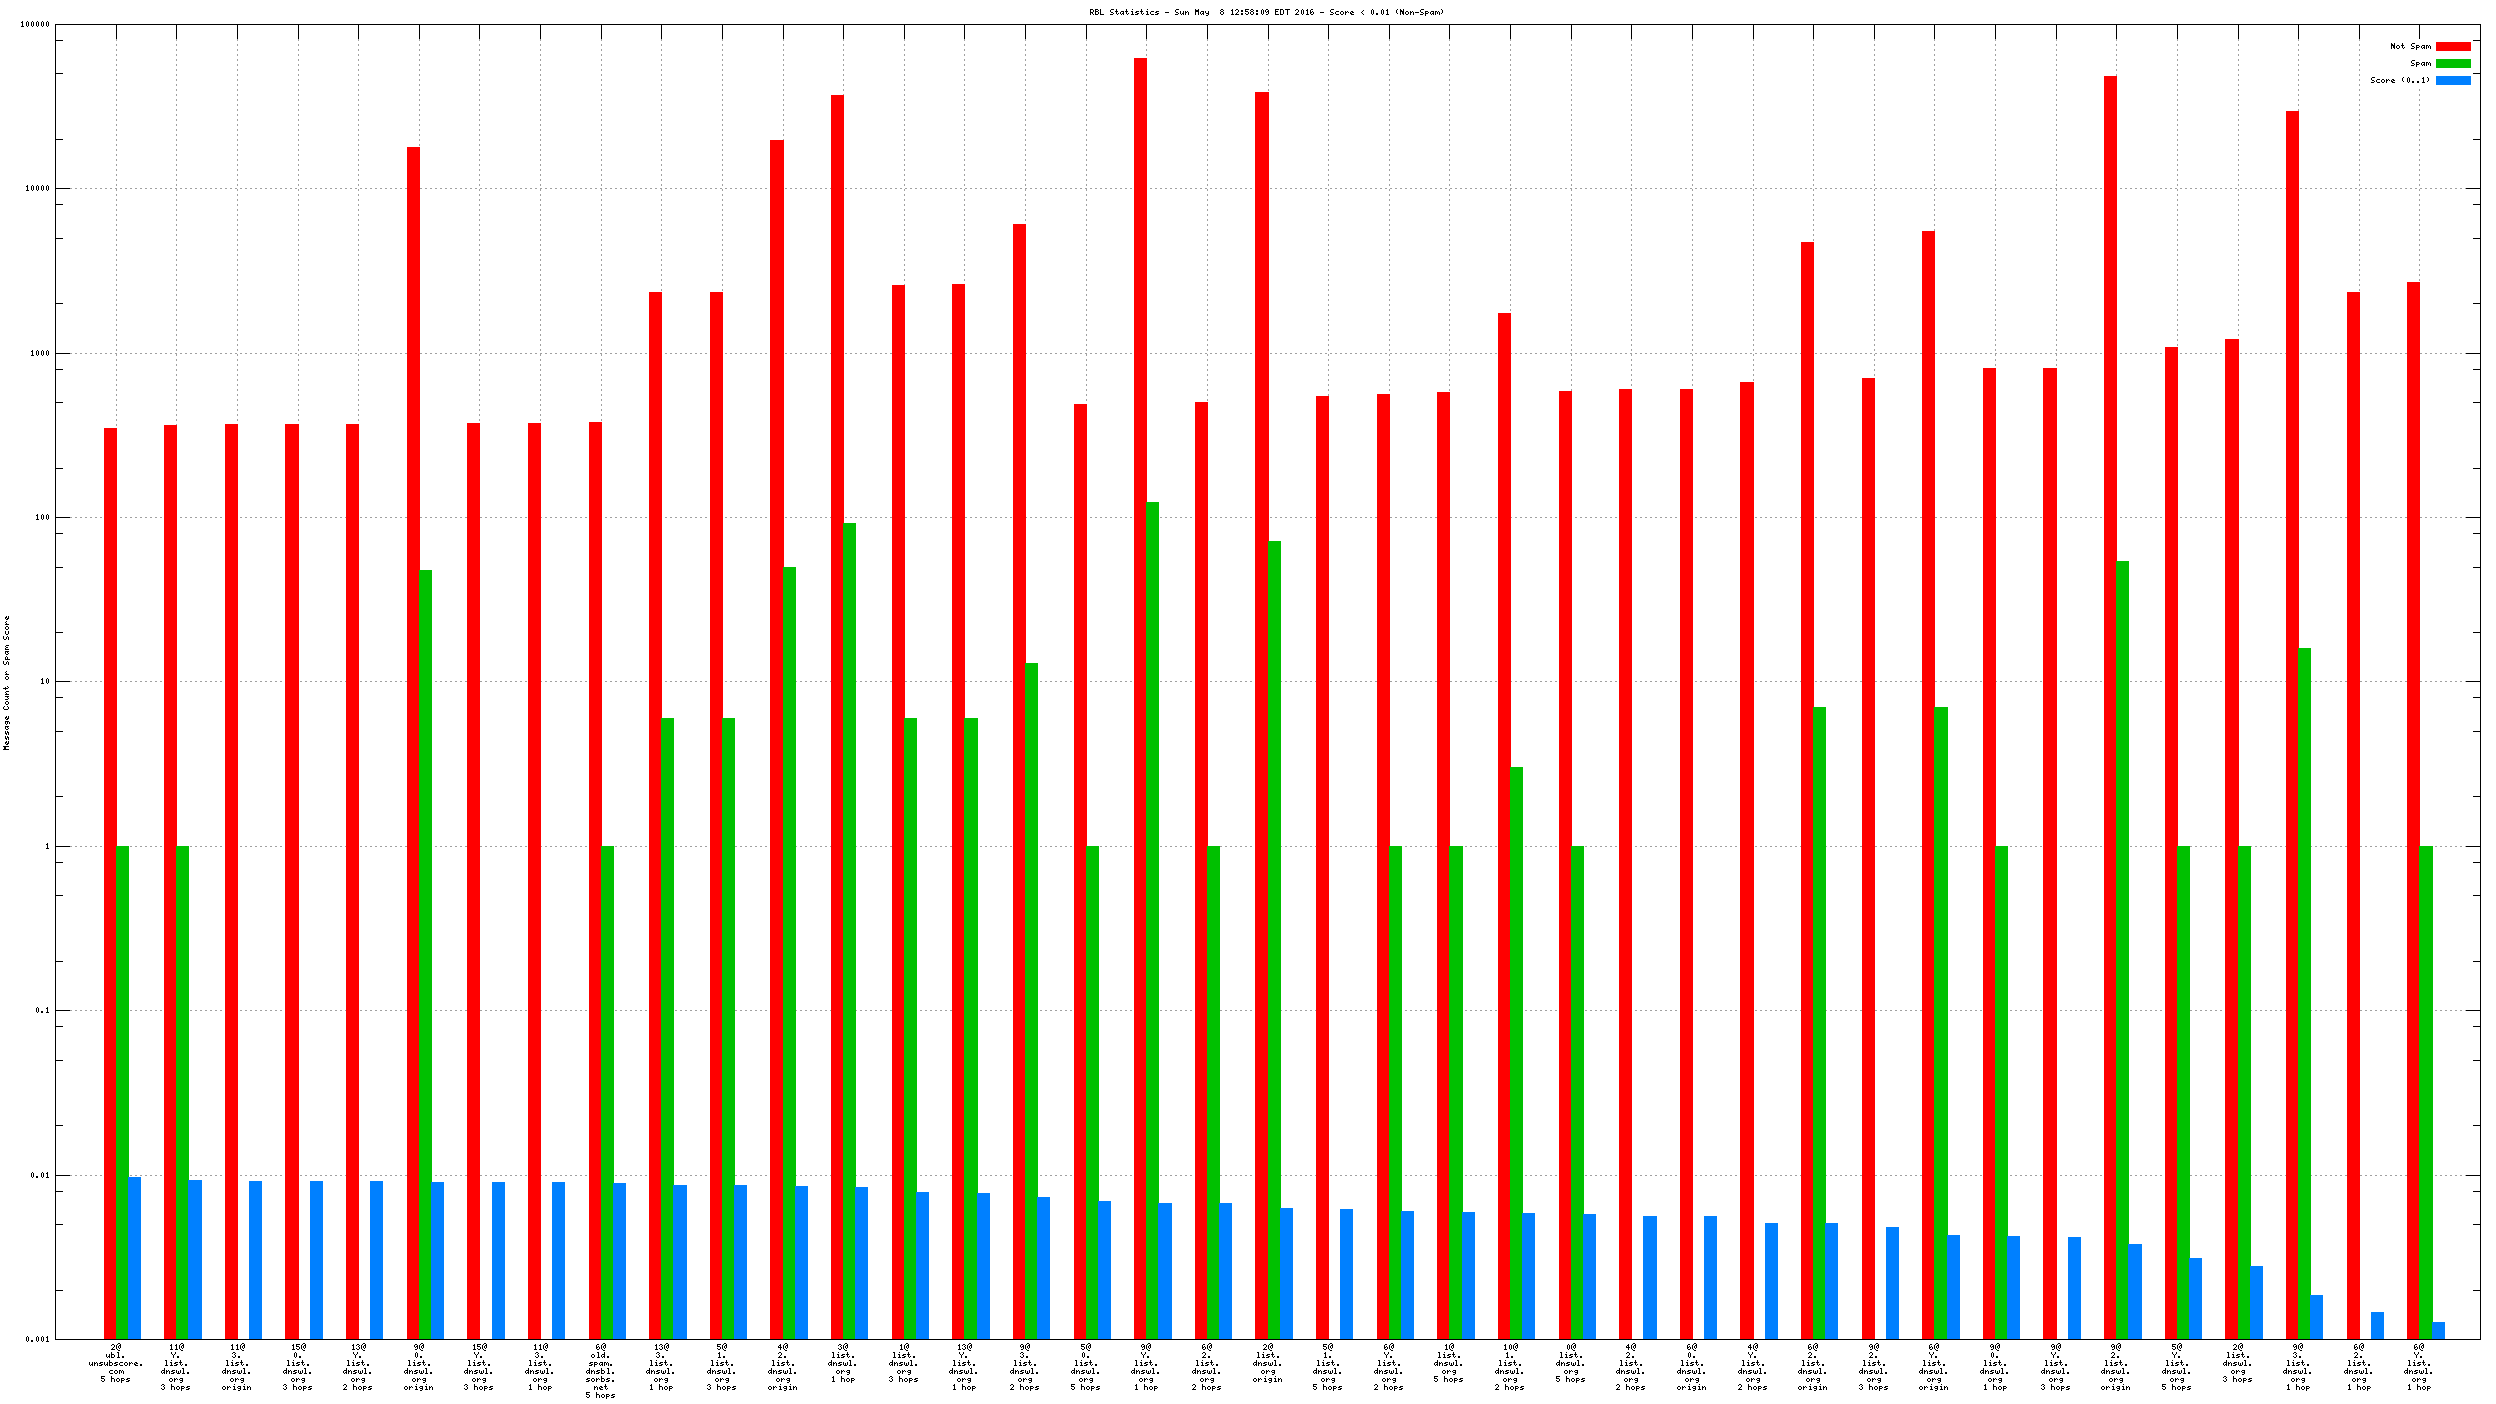
Task: Click the ubl.unsubscore.com 5 hops x-axis label
Action: [115, 1363]
